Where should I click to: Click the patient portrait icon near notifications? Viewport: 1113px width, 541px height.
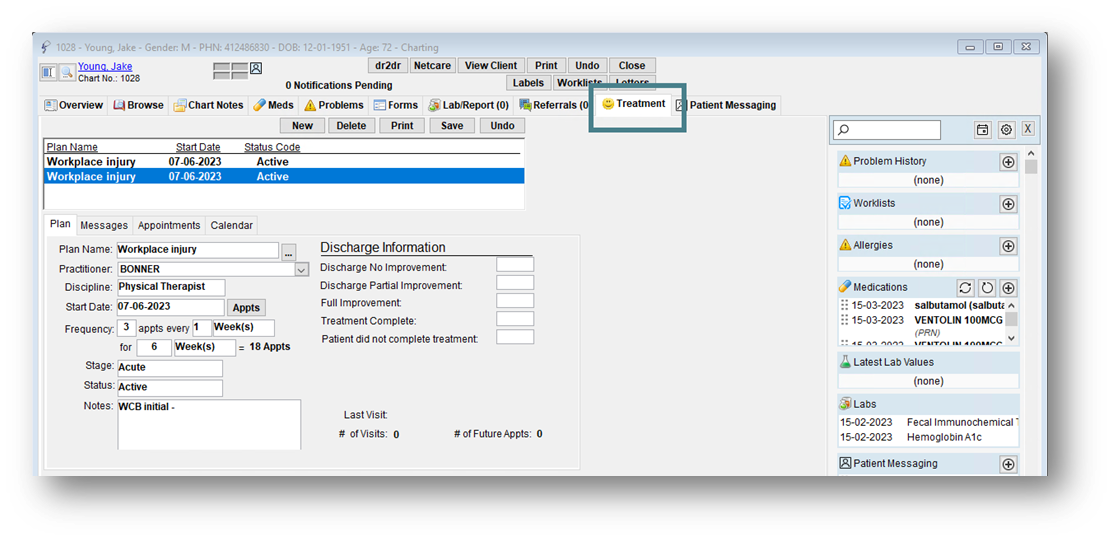click(256, 68)
